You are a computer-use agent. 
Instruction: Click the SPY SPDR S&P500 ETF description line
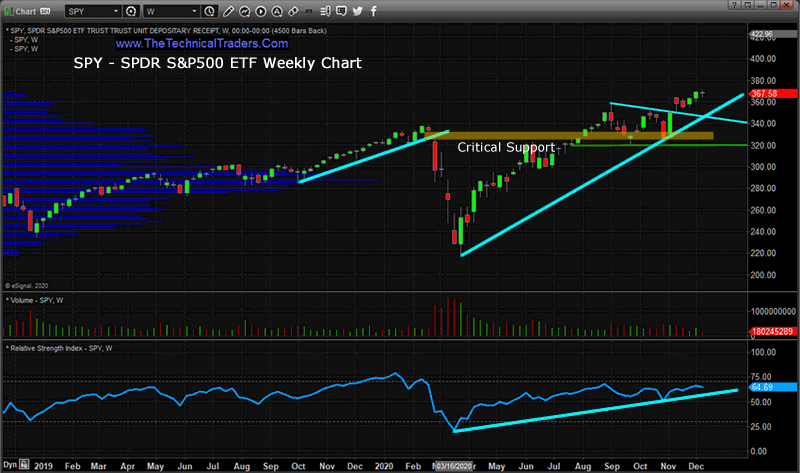tap(166, 31)
